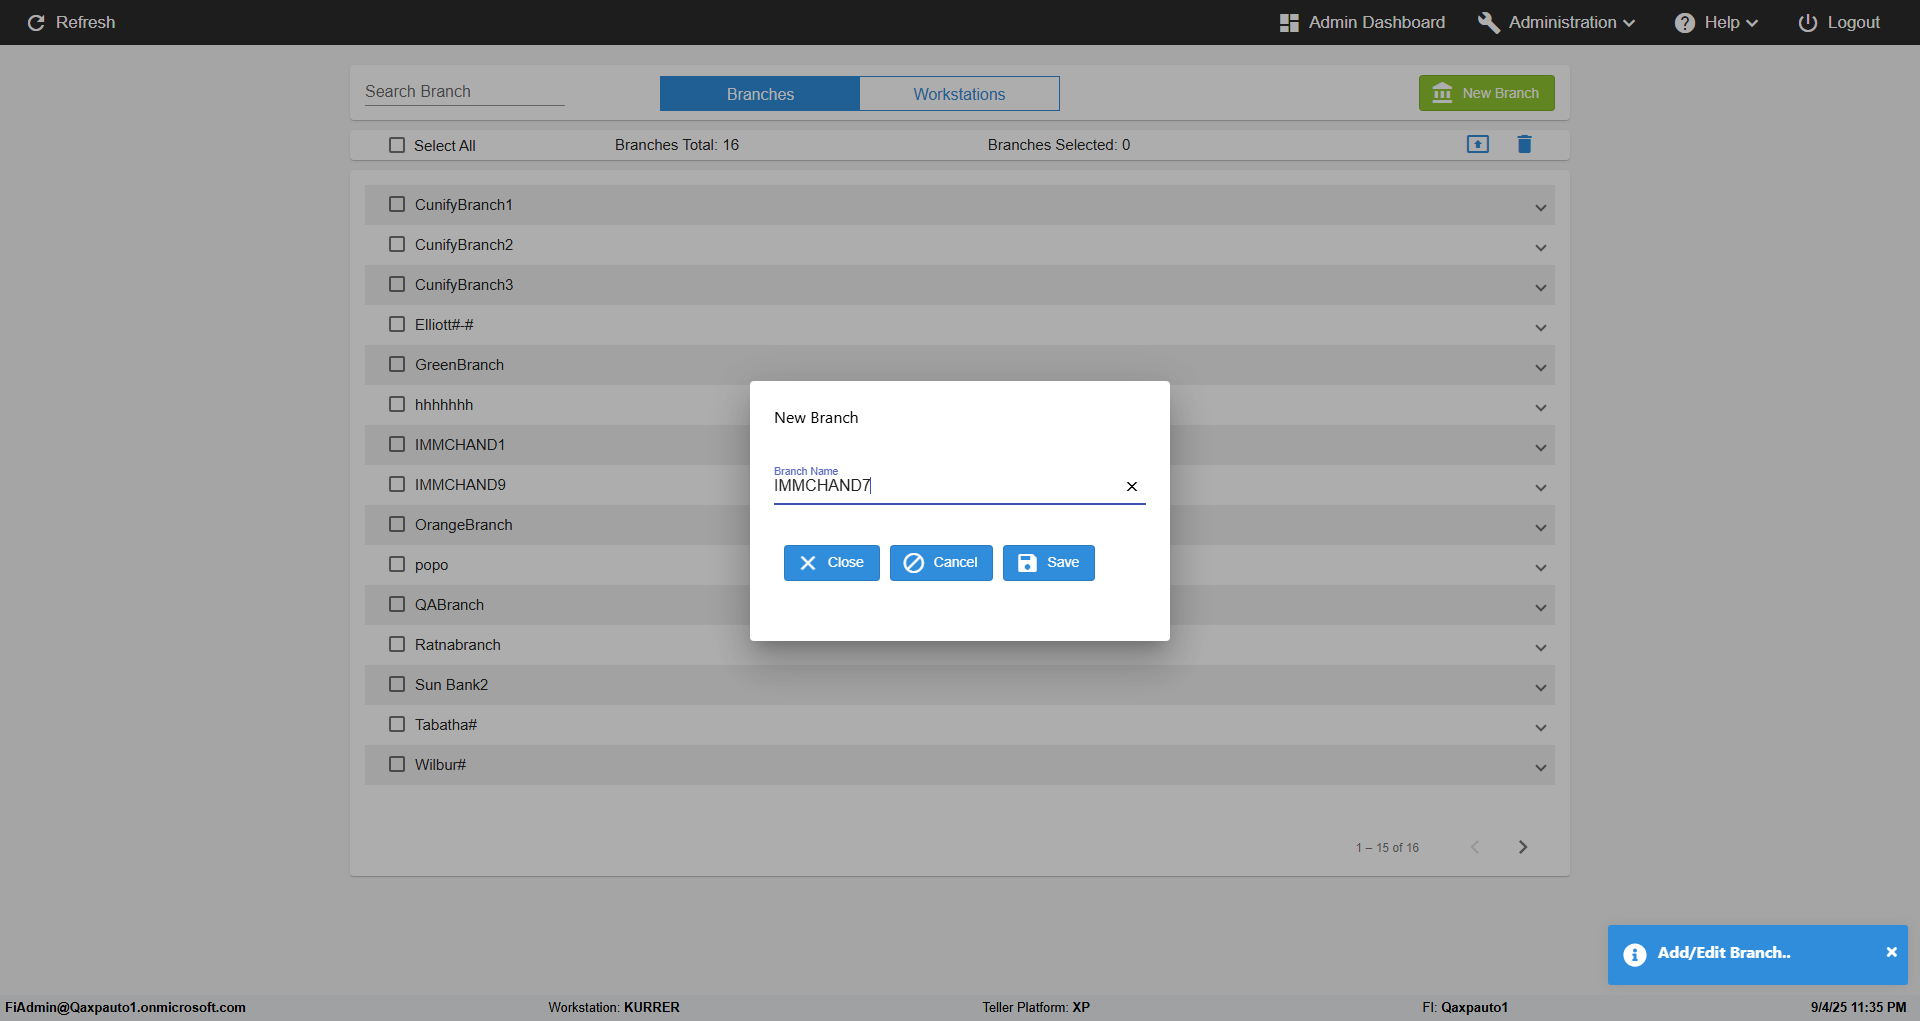This screenshot has height=1021, width=1920.
Task: Tick the CunifyBranch2 checkbox
Action: point(397,244)
